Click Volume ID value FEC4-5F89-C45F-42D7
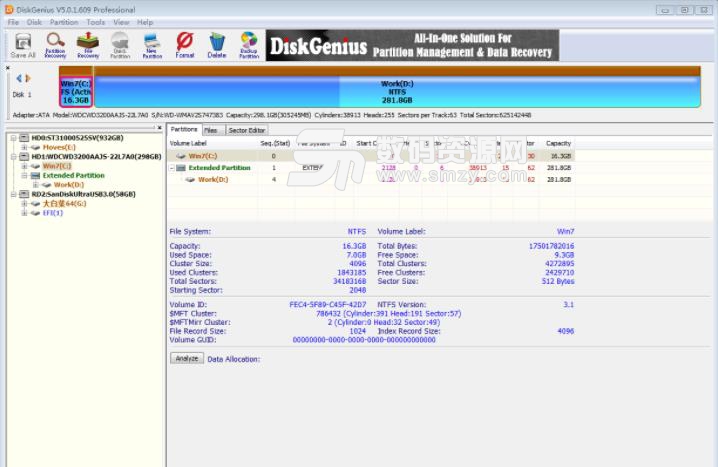Screen dimensions: 718x467 pyautogui.click(x=327, y=304)
